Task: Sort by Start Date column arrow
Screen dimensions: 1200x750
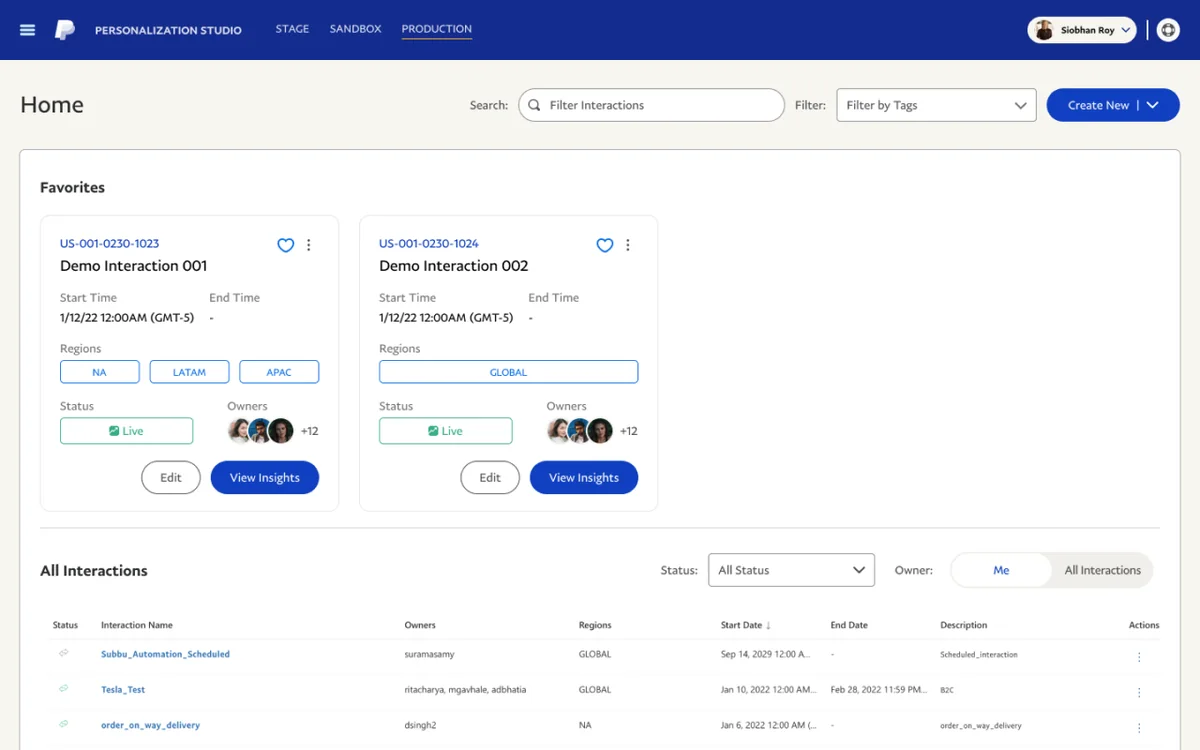Action: coord(768,625)
